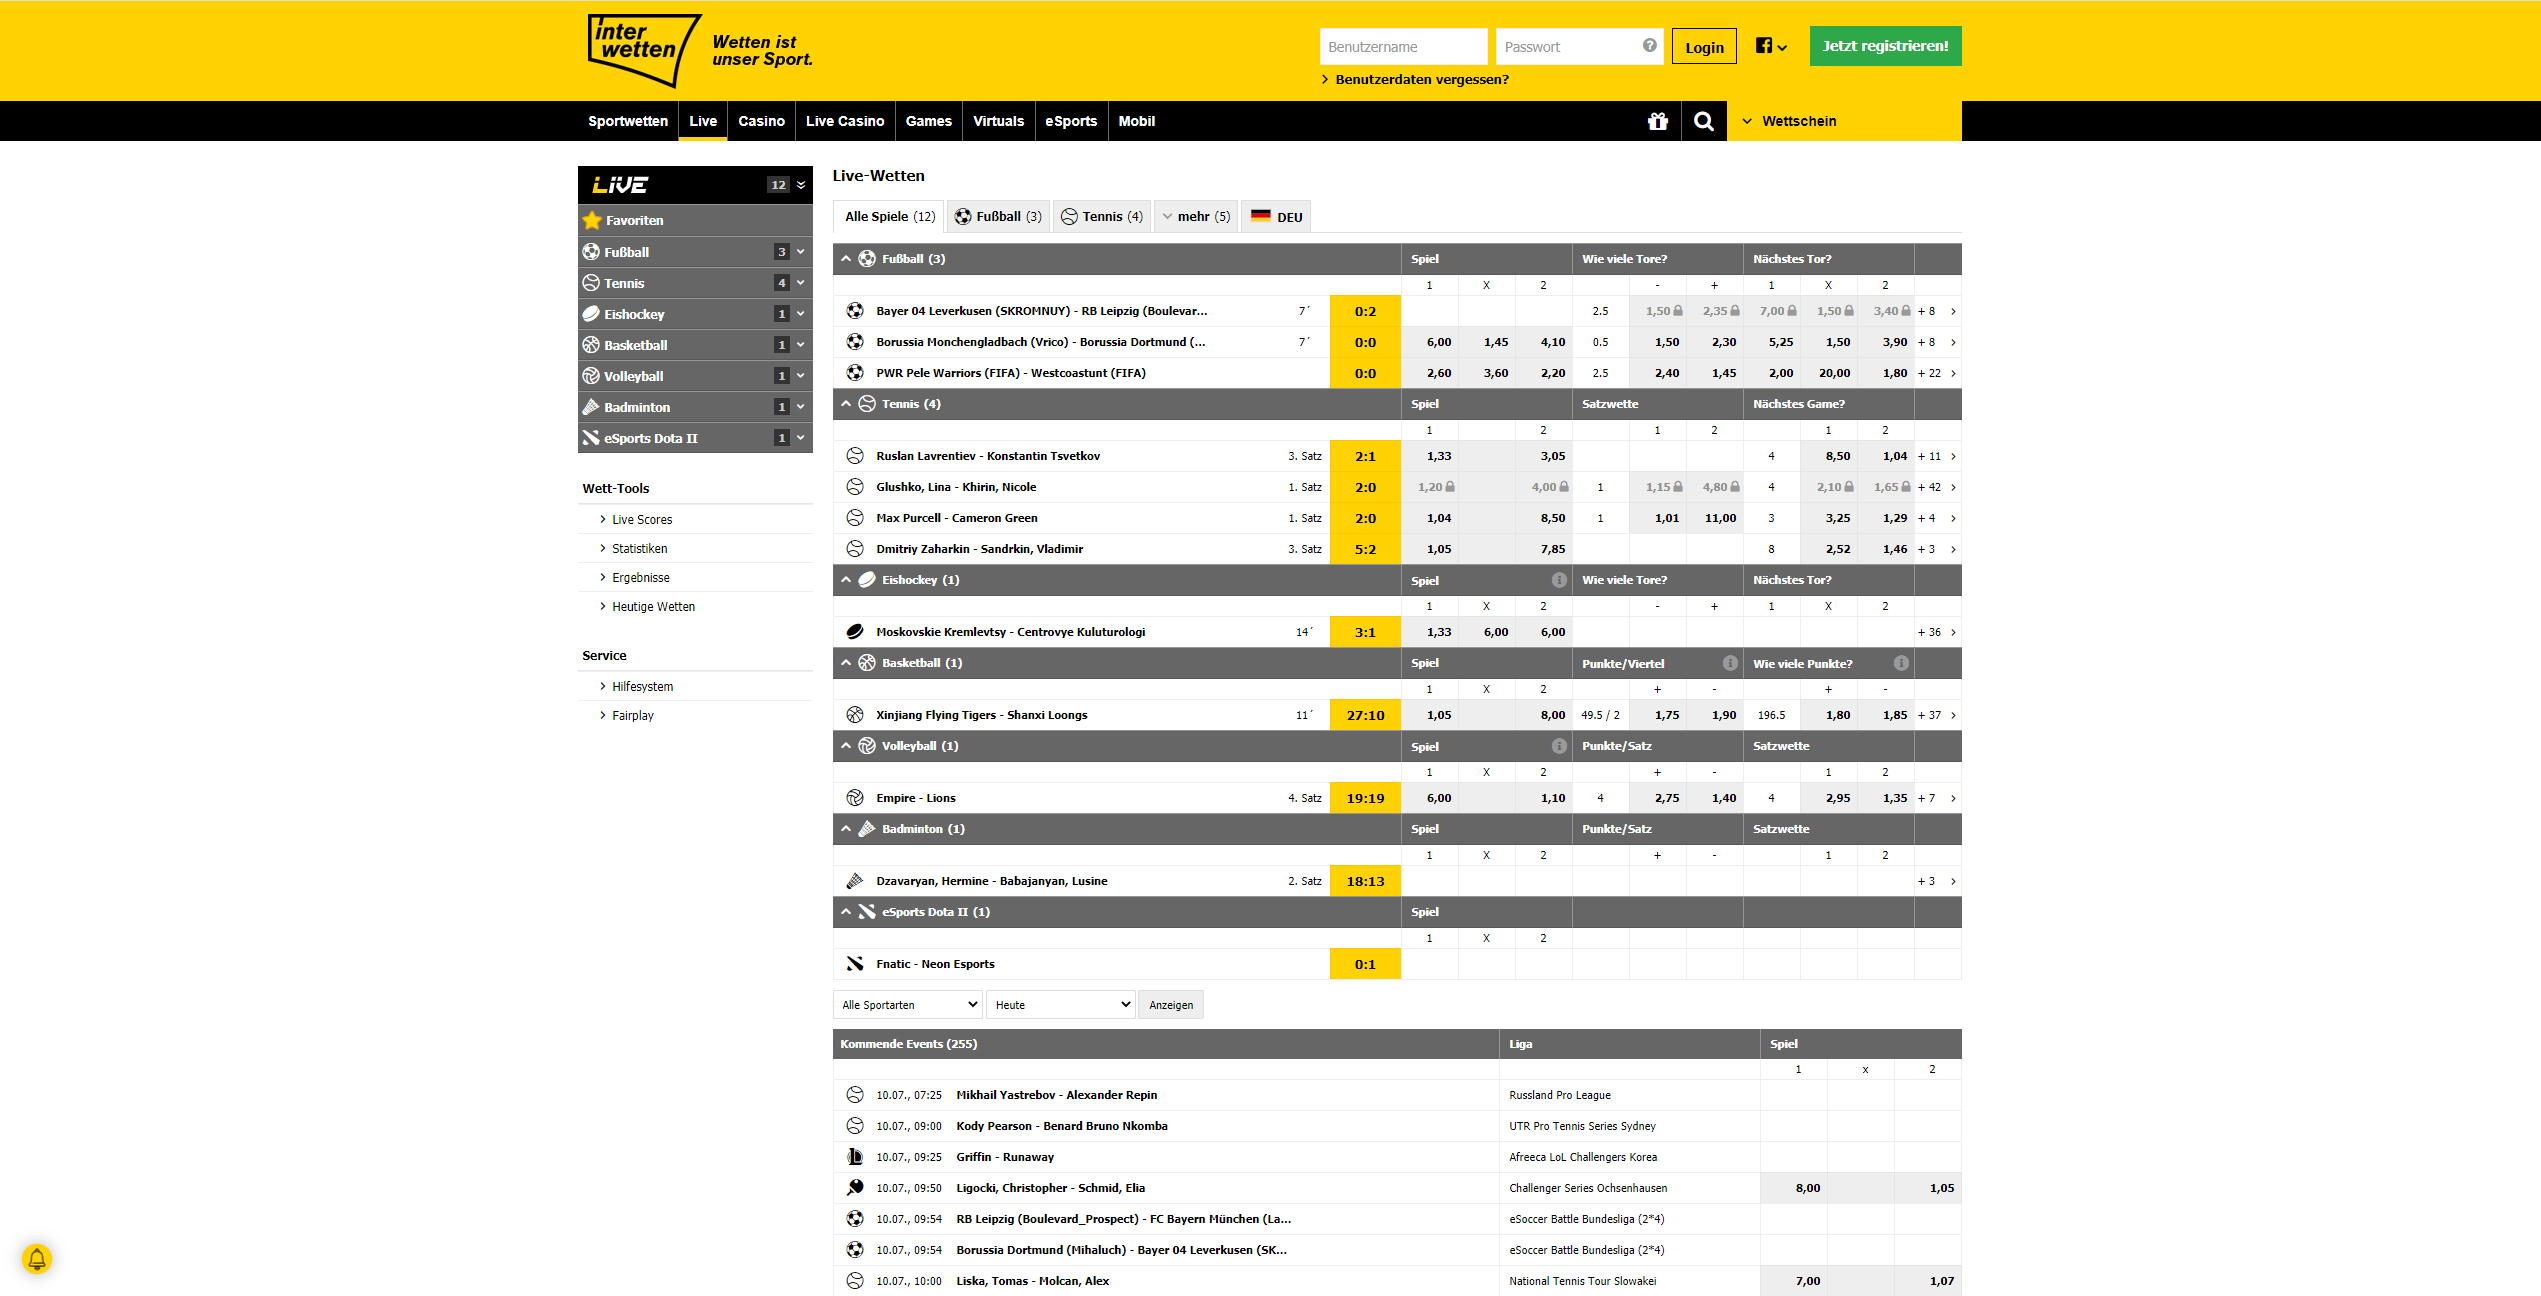The image size is (2541, 1296).
Task: Click Wie viele Punkte info icon
Action: 1900,663
